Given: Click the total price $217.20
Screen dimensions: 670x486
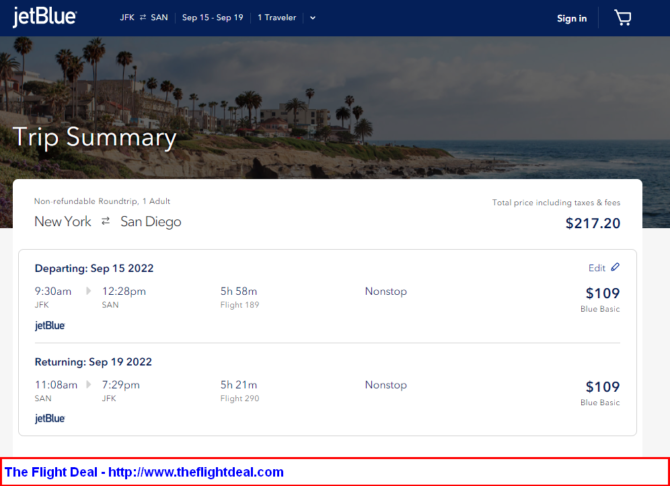Looking at the screenshot, I should tap(593, 223).
